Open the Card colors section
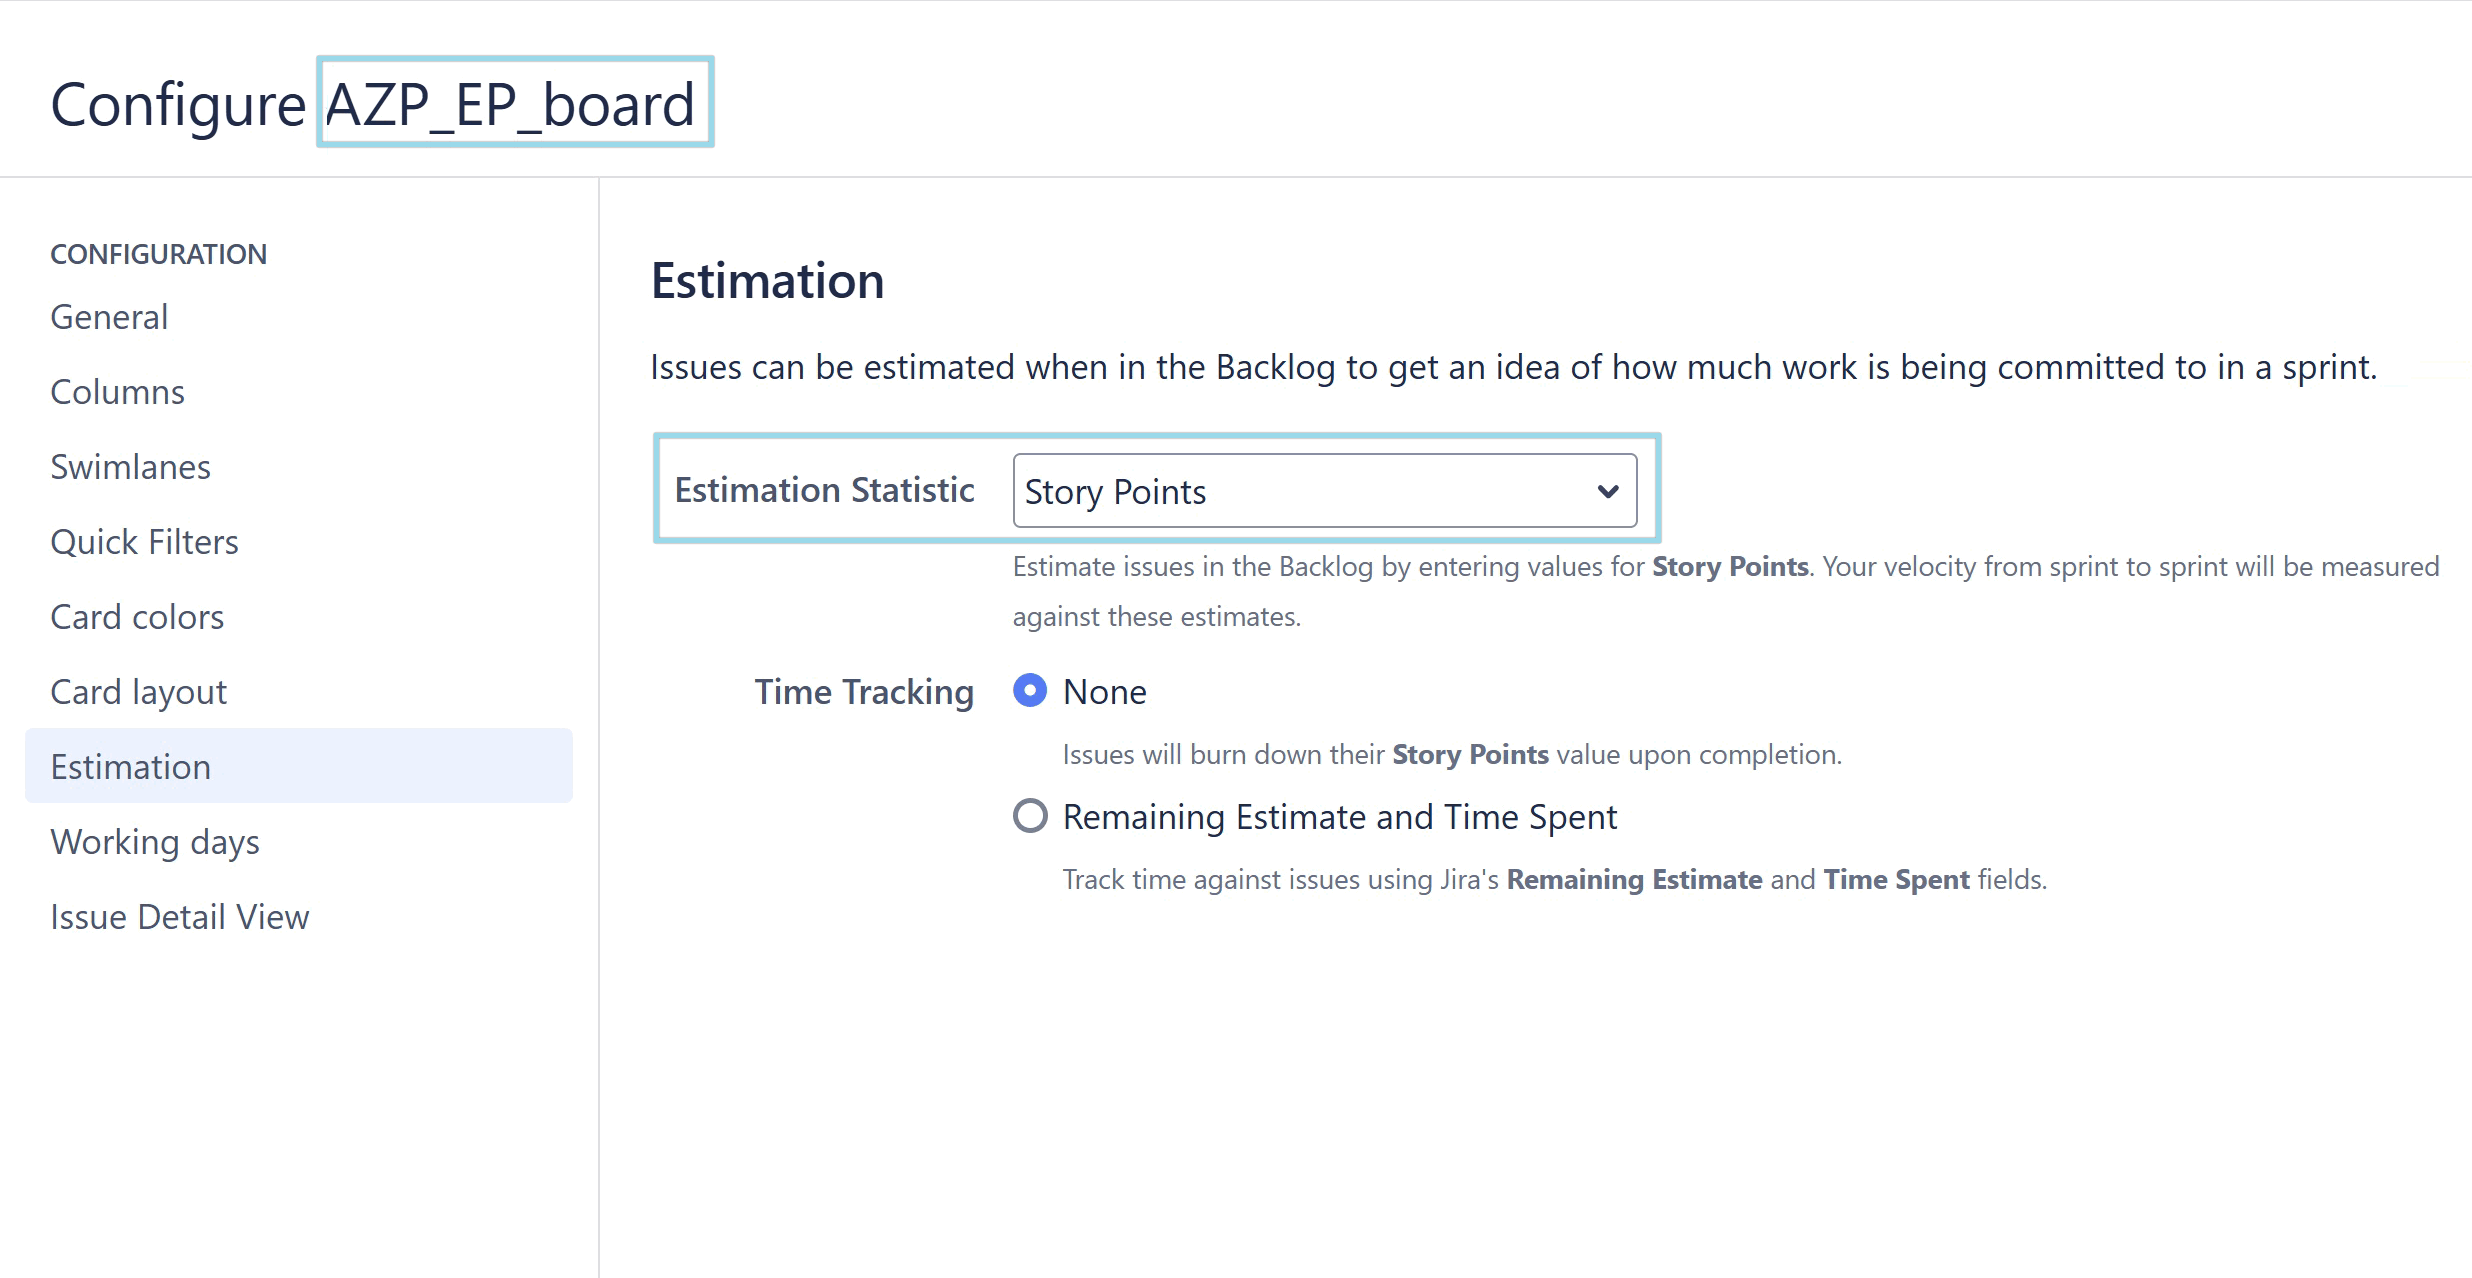 [137, 617]
